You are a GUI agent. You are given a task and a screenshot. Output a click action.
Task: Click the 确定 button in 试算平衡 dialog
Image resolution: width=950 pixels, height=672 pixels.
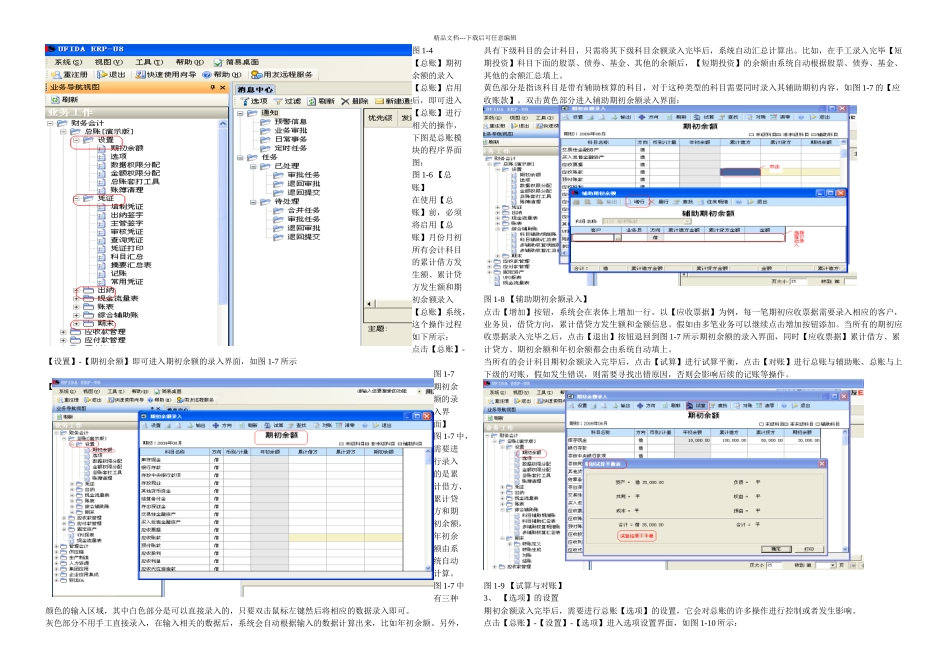coord(774,549)
